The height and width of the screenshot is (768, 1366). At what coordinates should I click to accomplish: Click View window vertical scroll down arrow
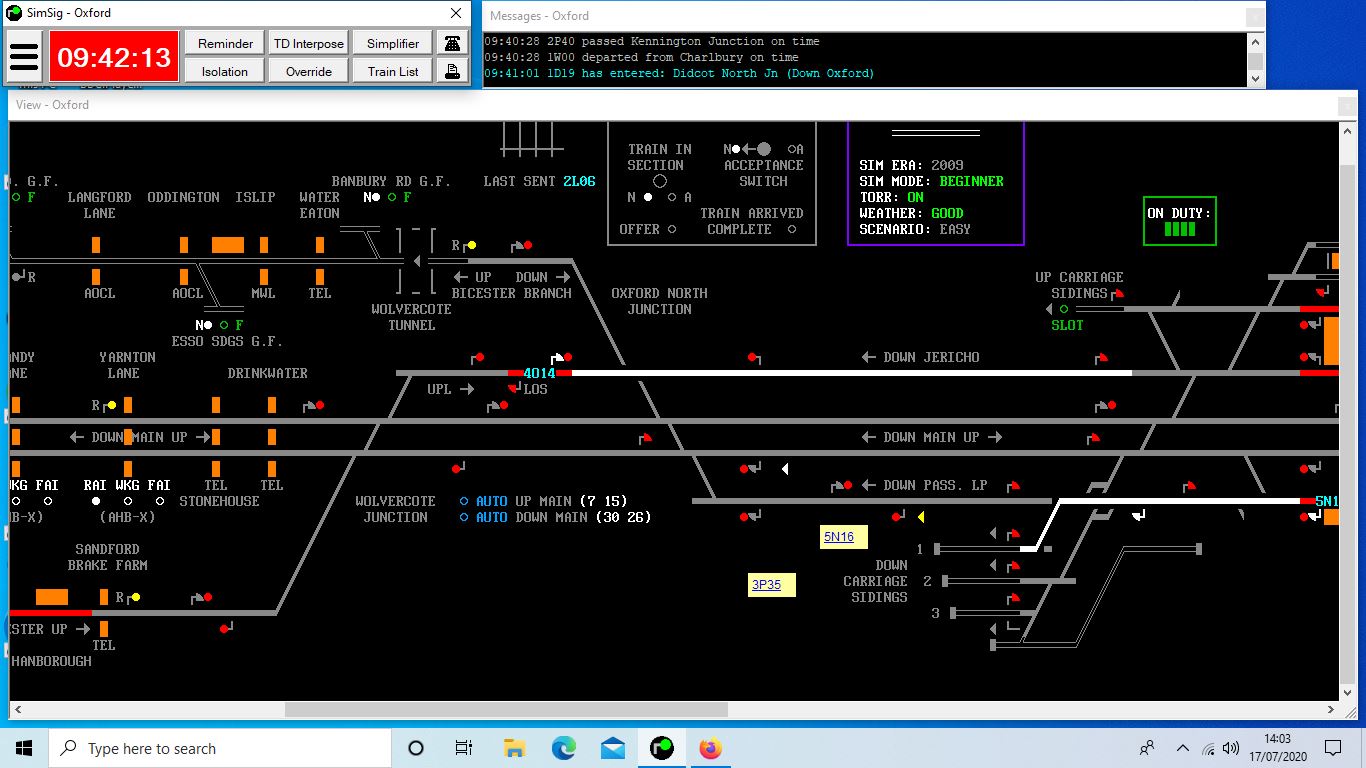(x=1347, y=693)
